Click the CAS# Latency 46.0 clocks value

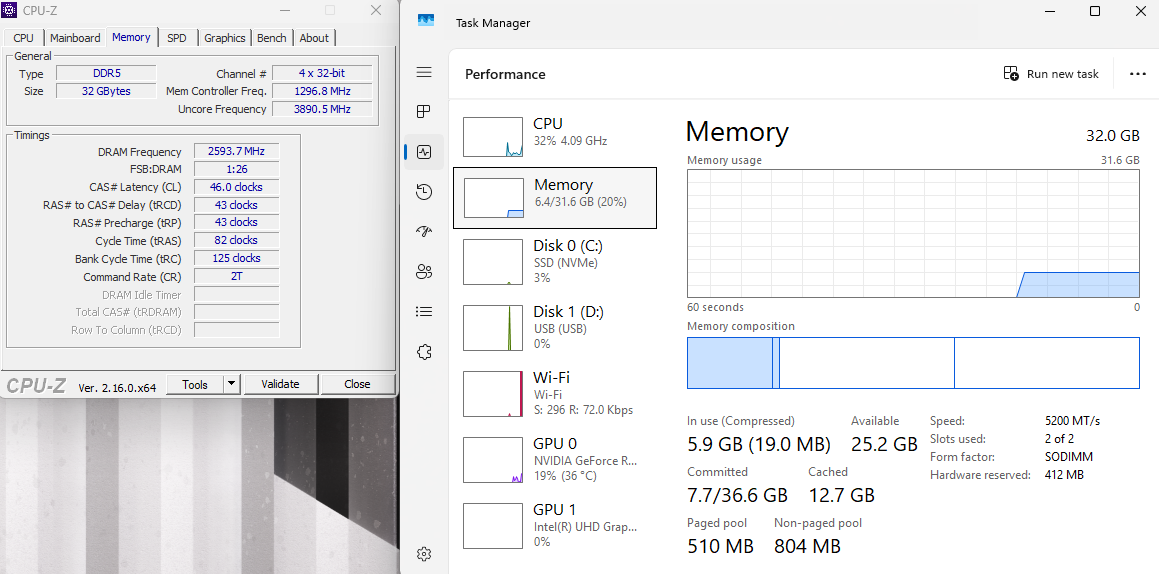[x=237, y=187]
